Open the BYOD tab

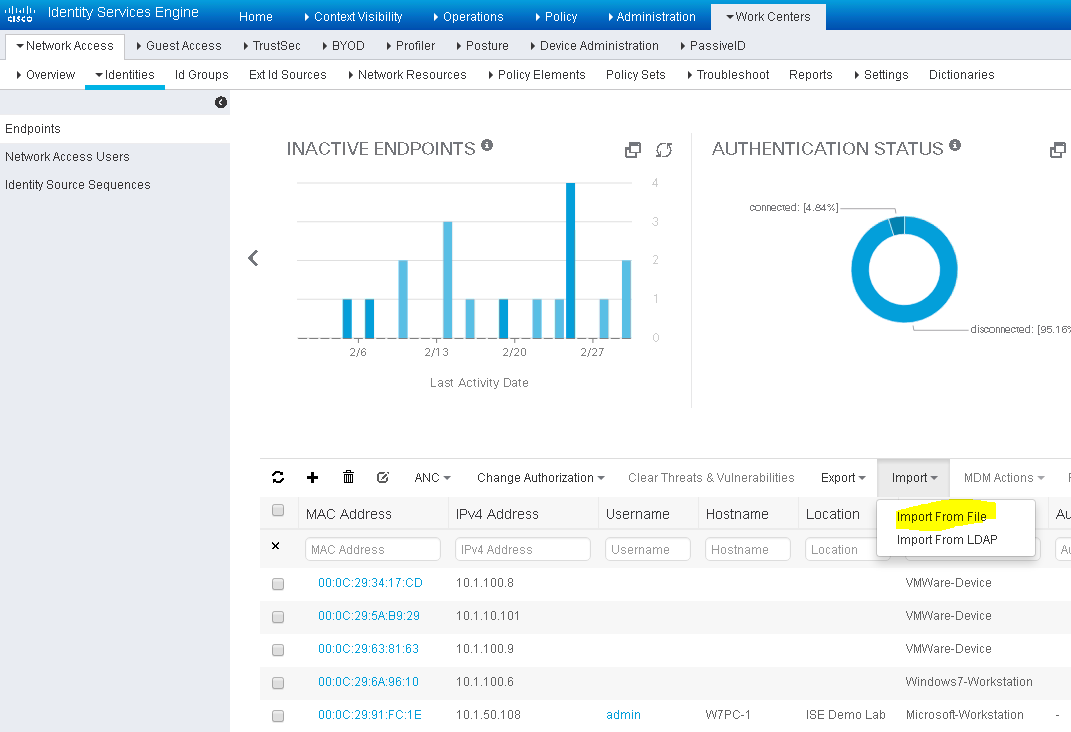pyautogui.click(x=344, y=46)
